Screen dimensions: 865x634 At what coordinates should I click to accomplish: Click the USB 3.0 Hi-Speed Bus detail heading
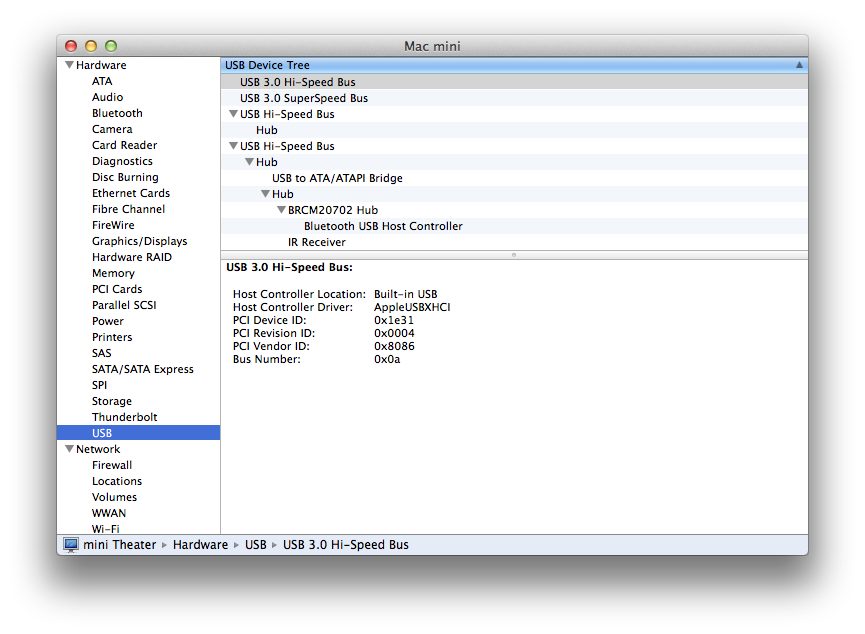click(x=289, y=267)
